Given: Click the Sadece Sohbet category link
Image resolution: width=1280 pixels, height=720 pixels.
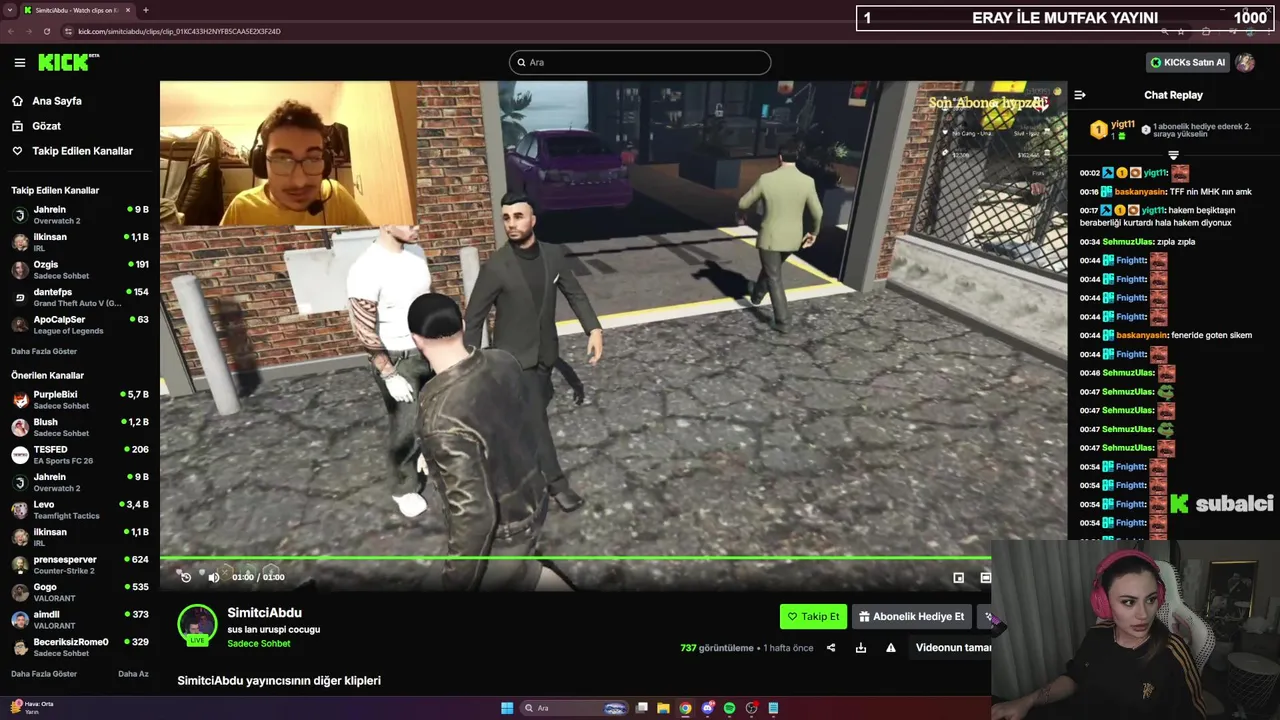Looking at the screenshot, I should click(x=259, y=644).
